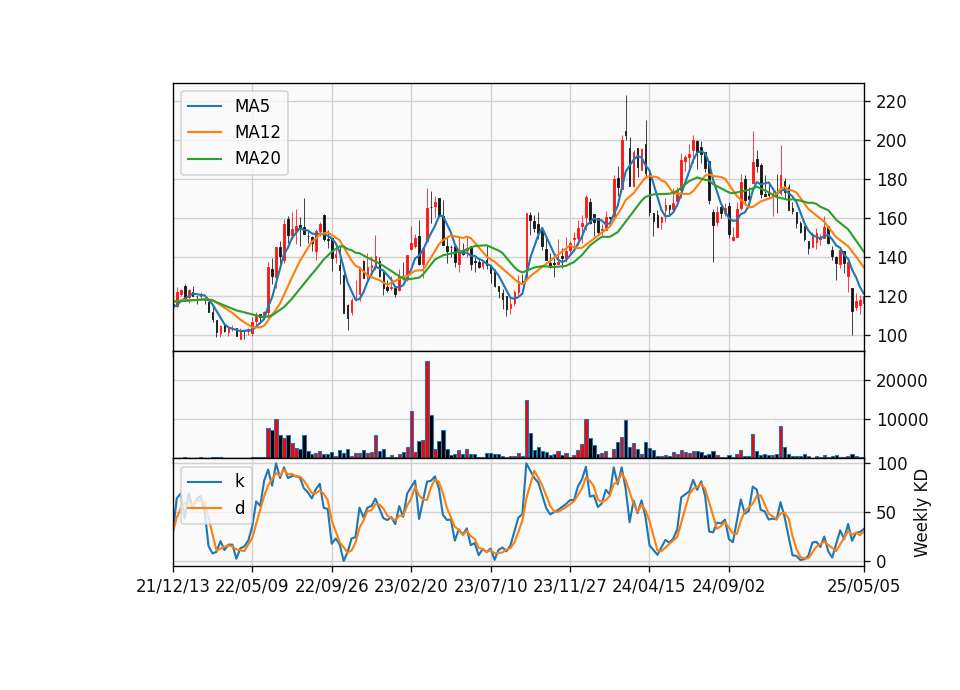The width and height of the screenshot is (960, 690).
Task: Click the tallest volume bar near 23/02/20
Action: point(427,410)
